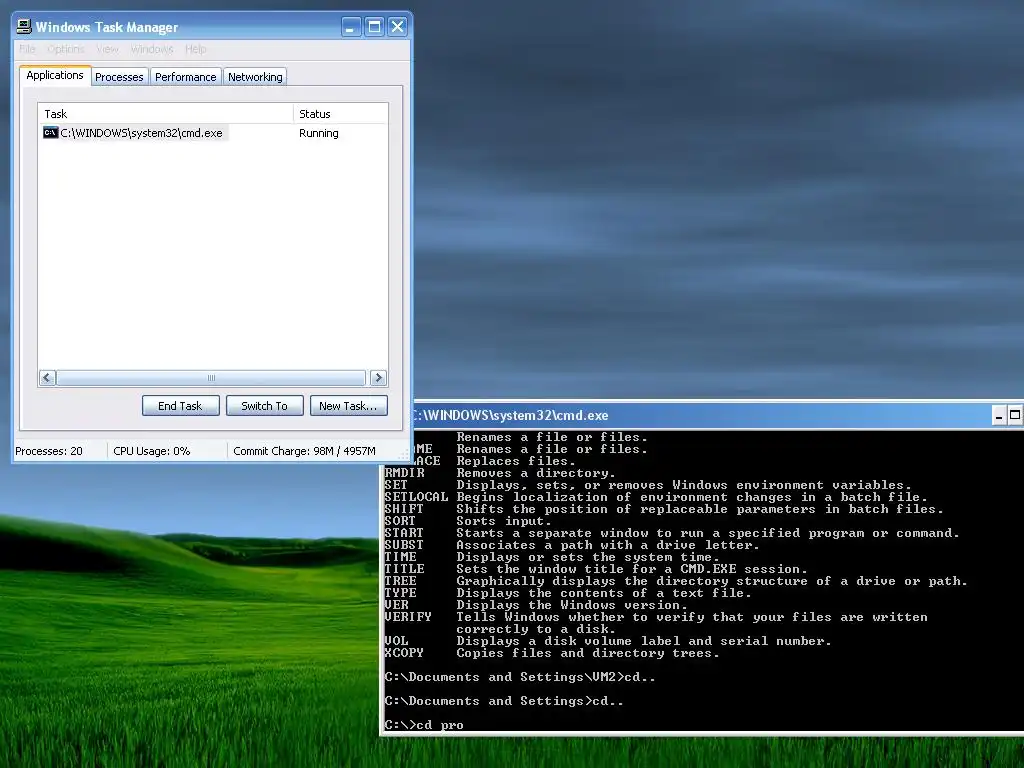Click the task list horizontal scrollbar thumb
Image resolution: width=1024 pixels, height=768 pixels.
(x=211, y=377)
